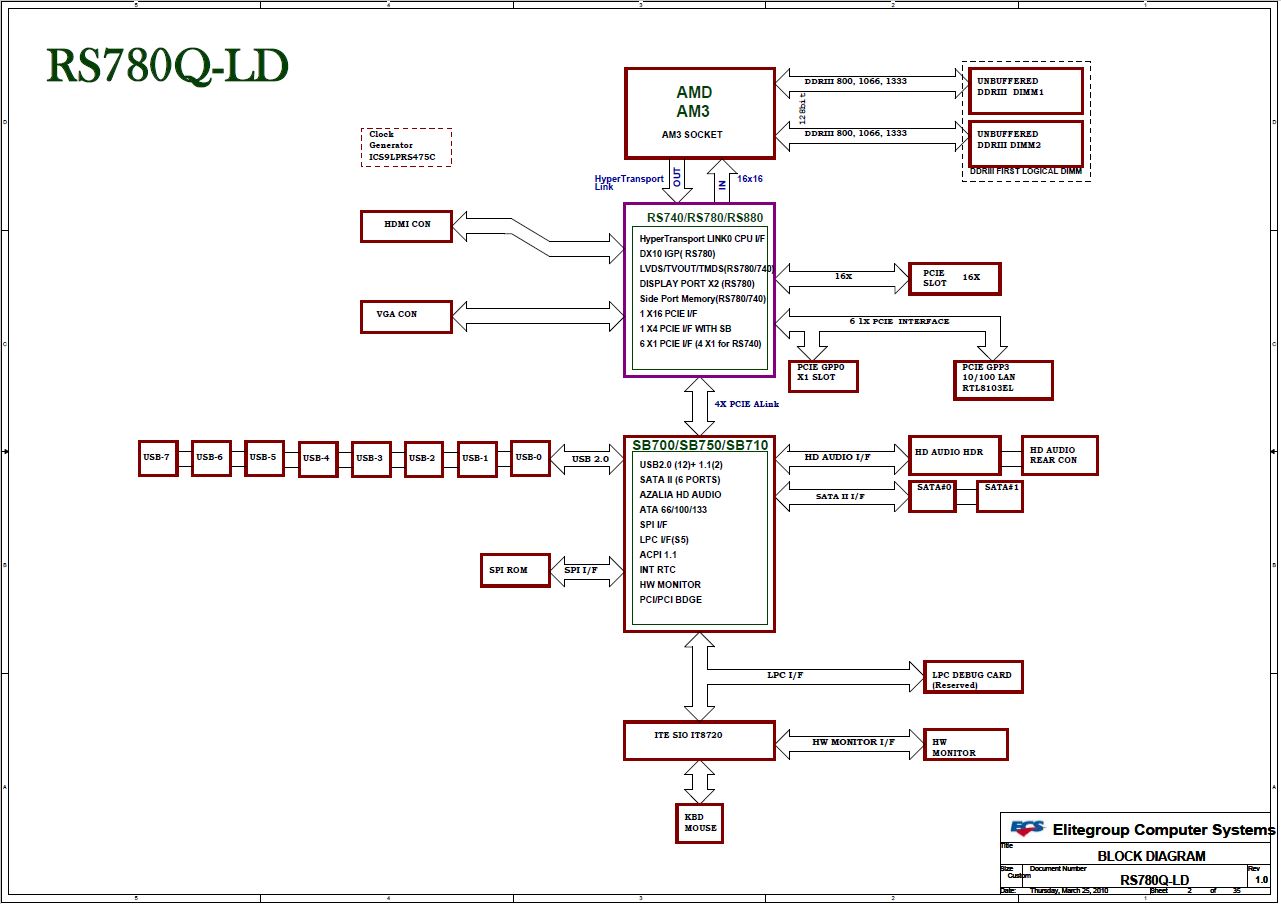Click the HDMI CON block
Viewport: 1281px width, 904px height.
tap(406, 226)
